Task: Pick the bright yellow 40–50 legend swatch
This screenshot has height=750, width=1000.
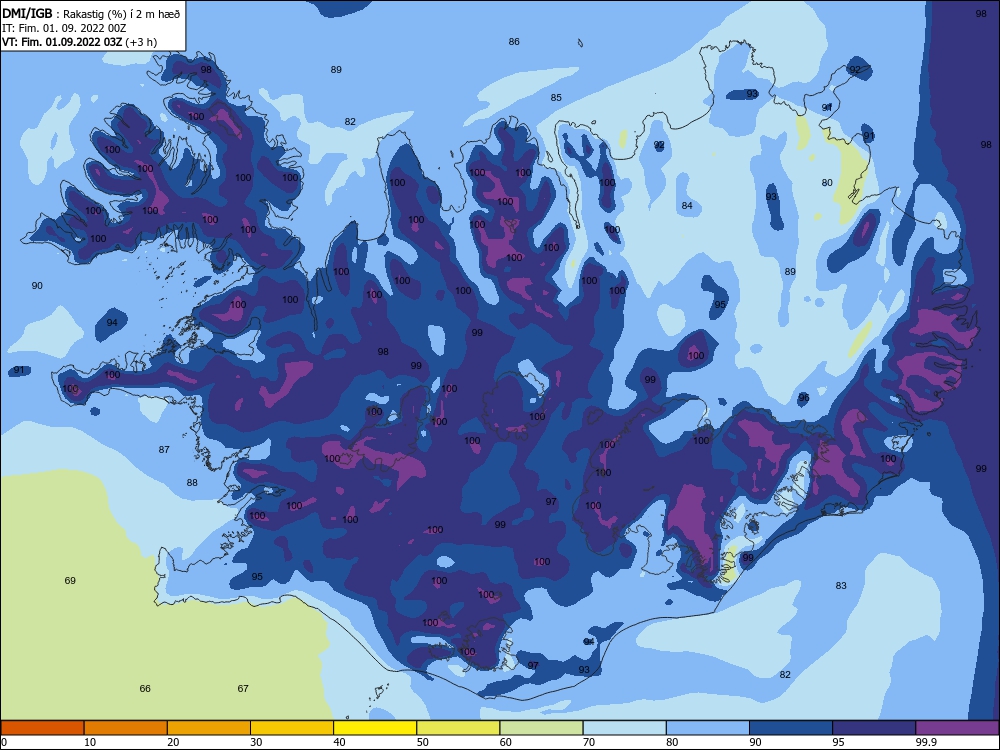Action: point(375,728)
